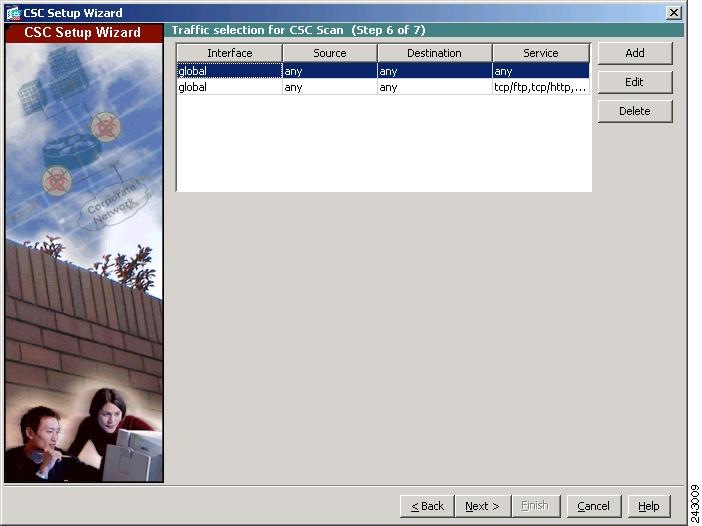Click the Source column header
The image size is (702, 526).
click(330, 53)
